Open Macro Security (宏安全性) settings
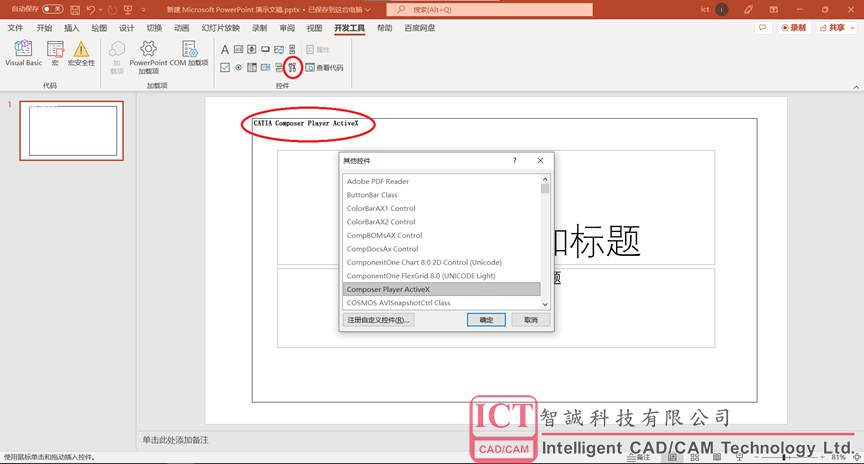Viewport: 864px width, 464px height. pyautogui.click(x=81, y=54)
